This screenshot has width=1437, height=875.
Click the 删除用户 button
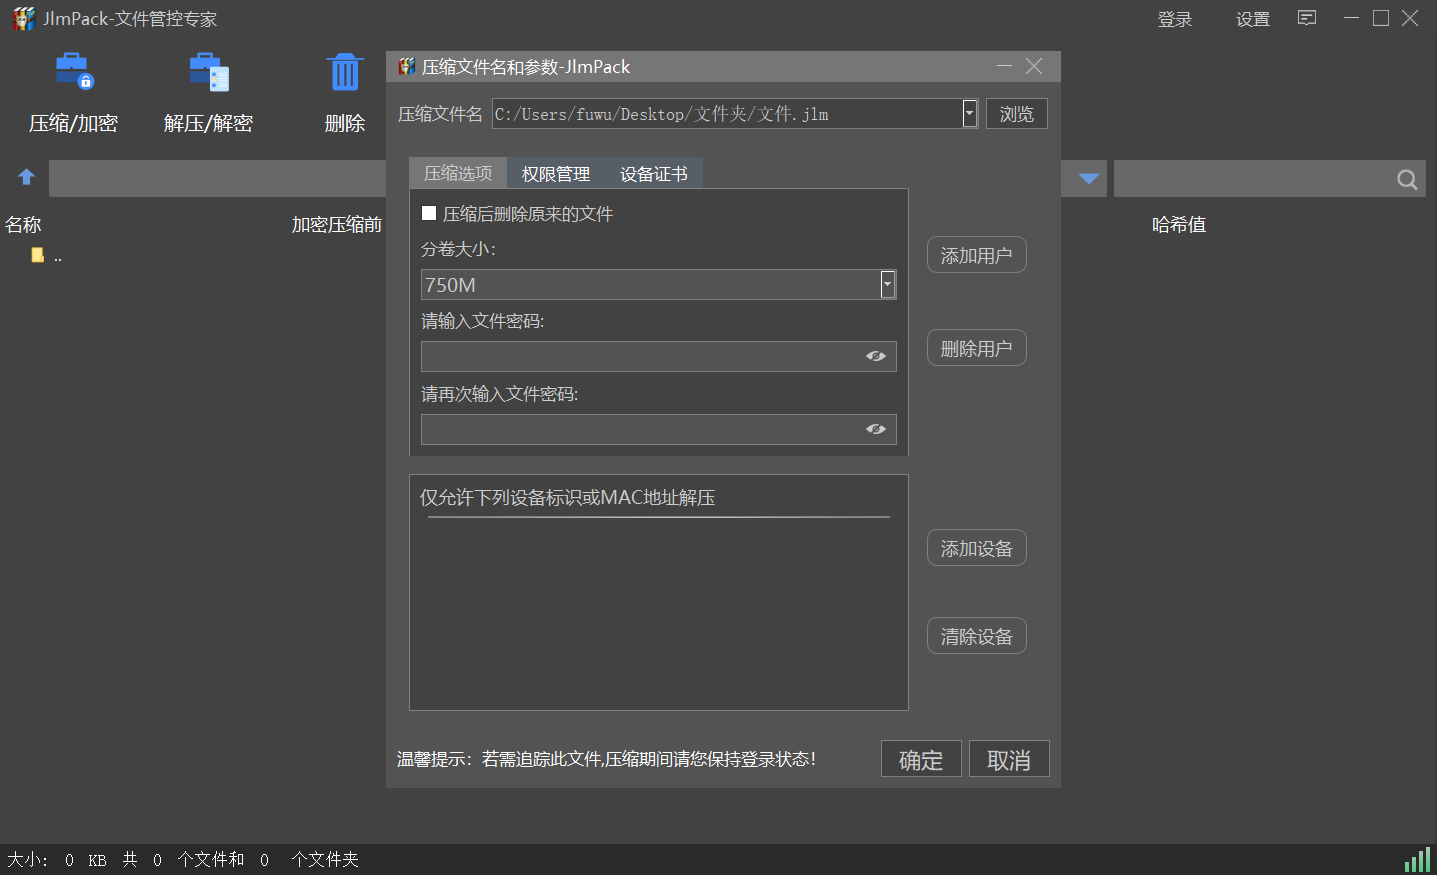[x=977, y=348]
